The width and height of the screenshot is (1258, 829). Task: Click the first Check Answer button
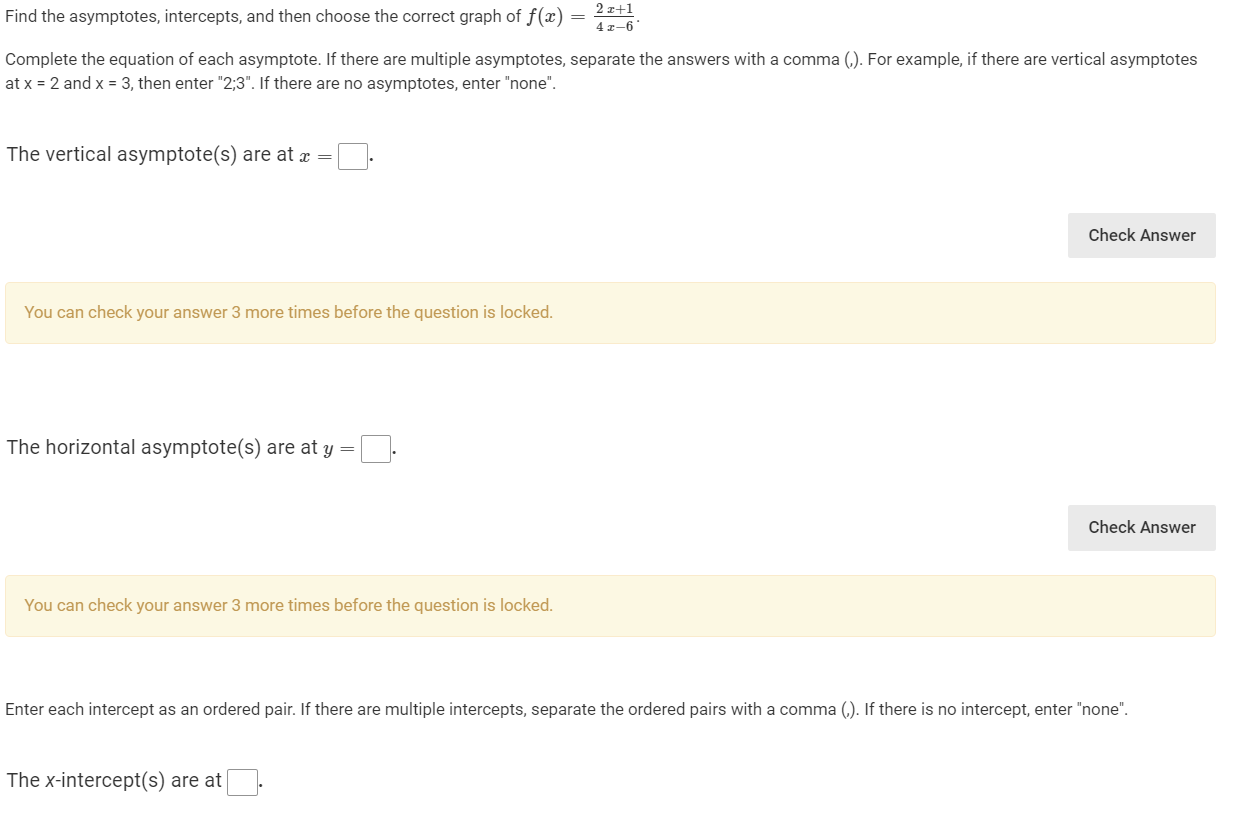(x=1141, y=235)
